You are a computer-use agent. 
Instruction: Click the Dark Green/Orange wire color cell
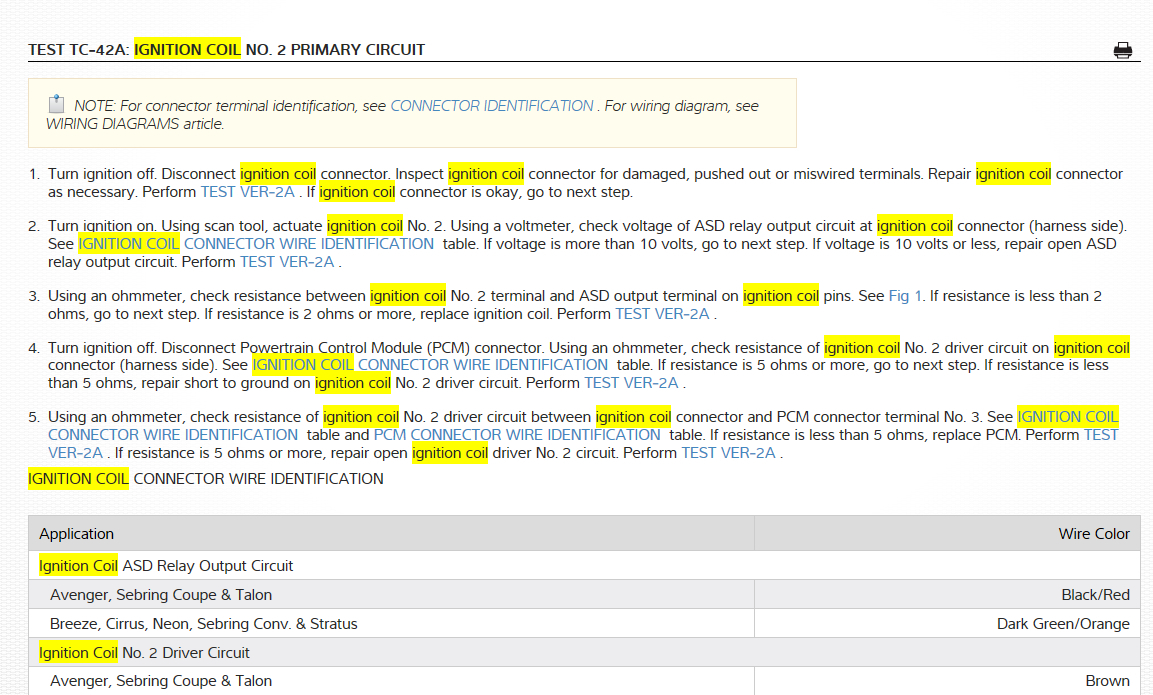[947, 624]
